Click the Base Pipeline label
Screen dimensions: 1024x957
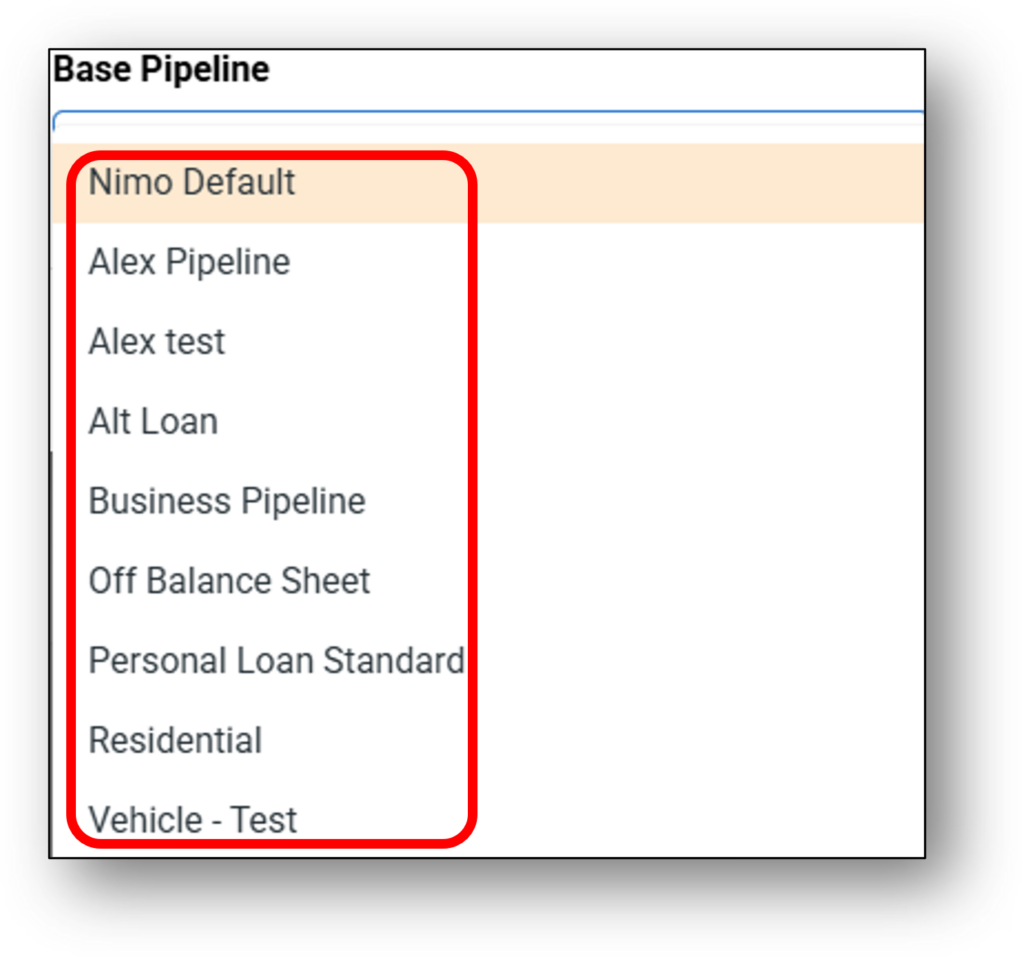click(161, 70)
